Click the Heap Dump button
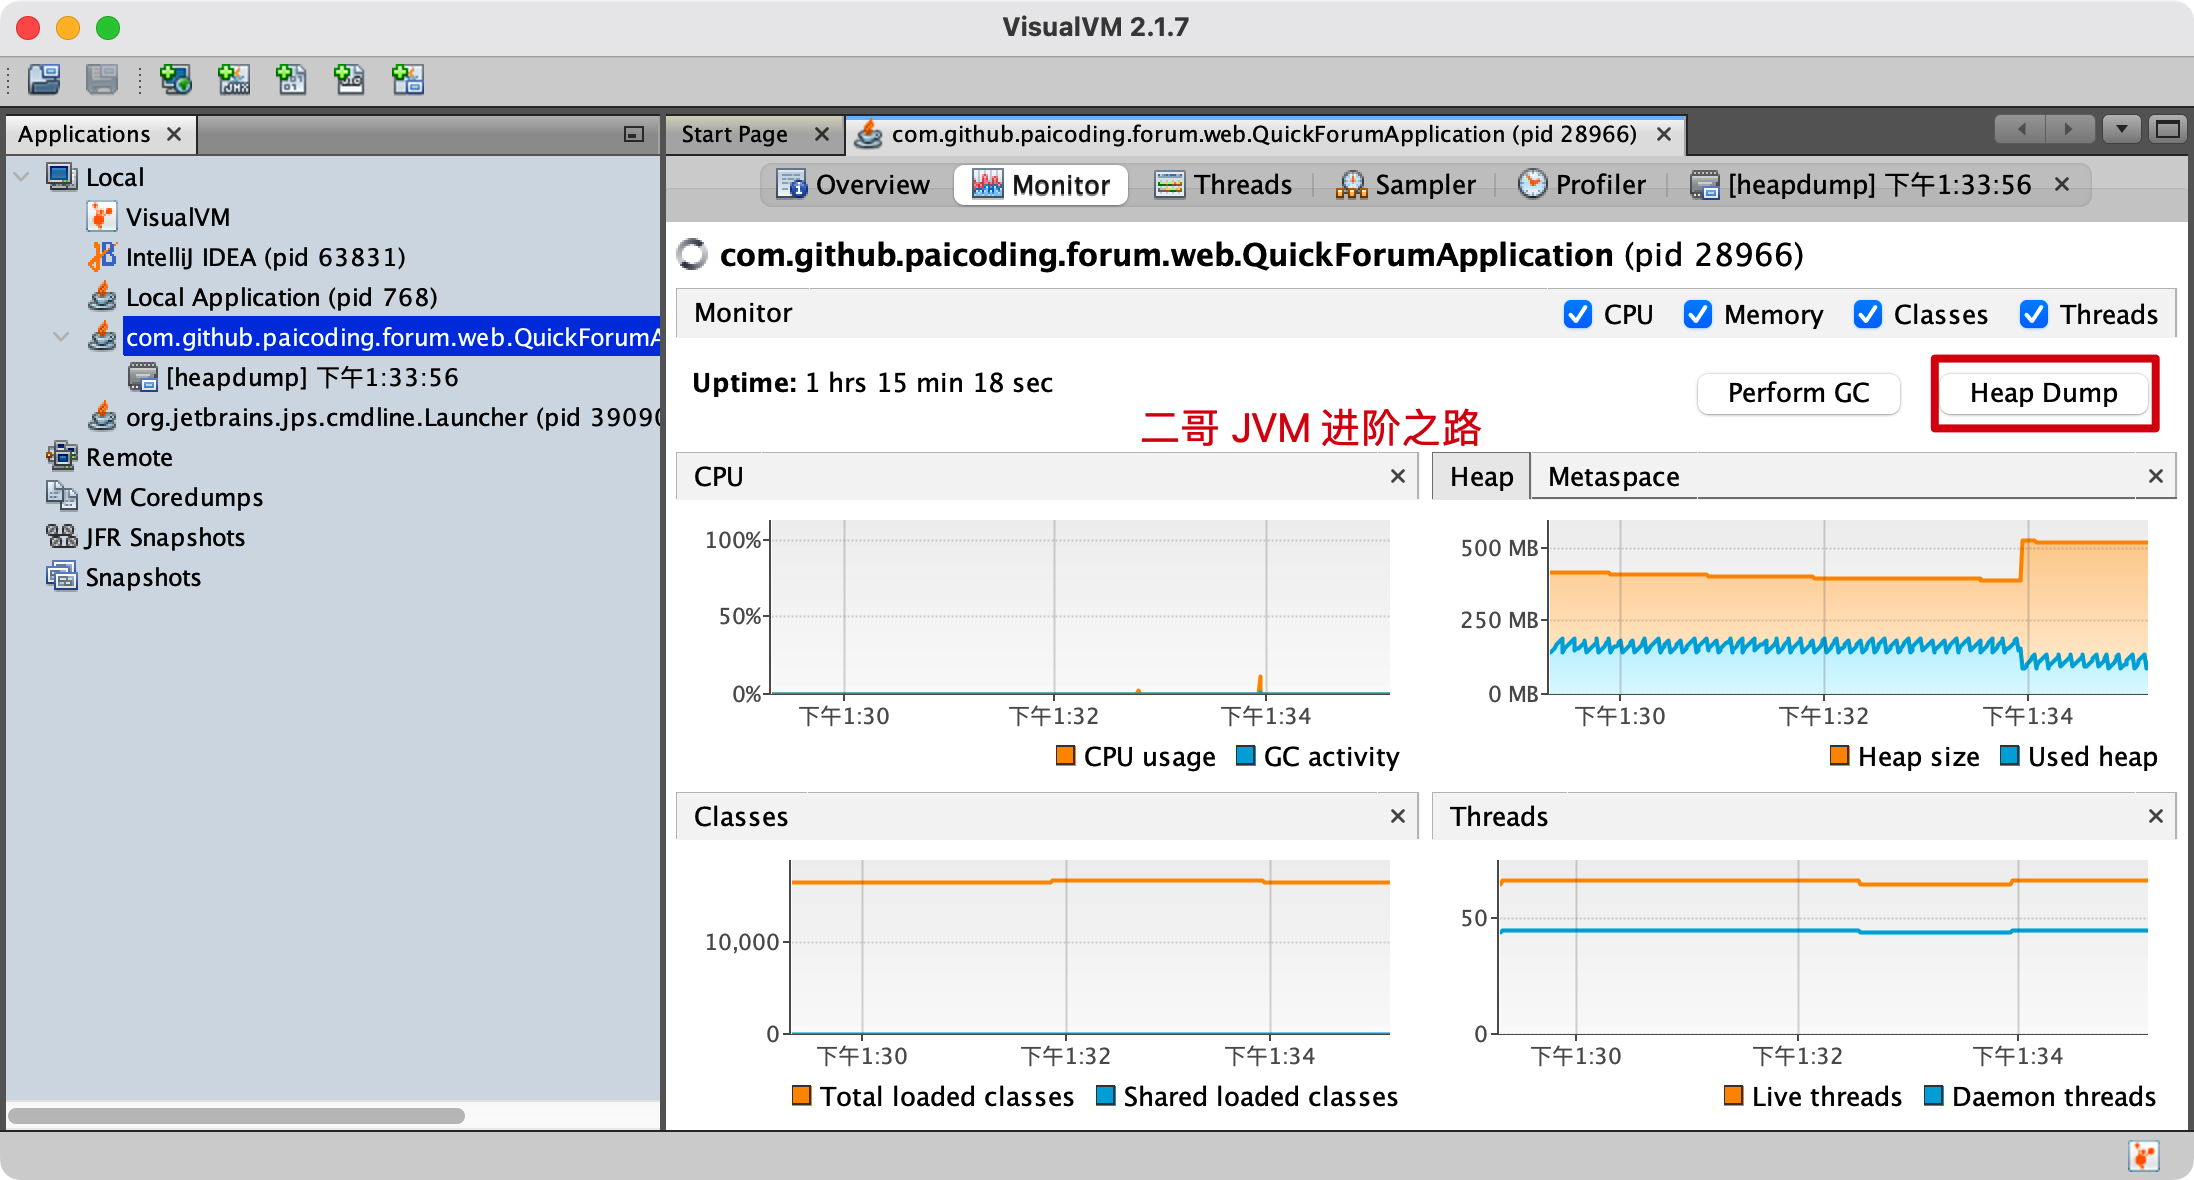This screenshot has height=1180, width=2194. click(x=2043, y=393)
